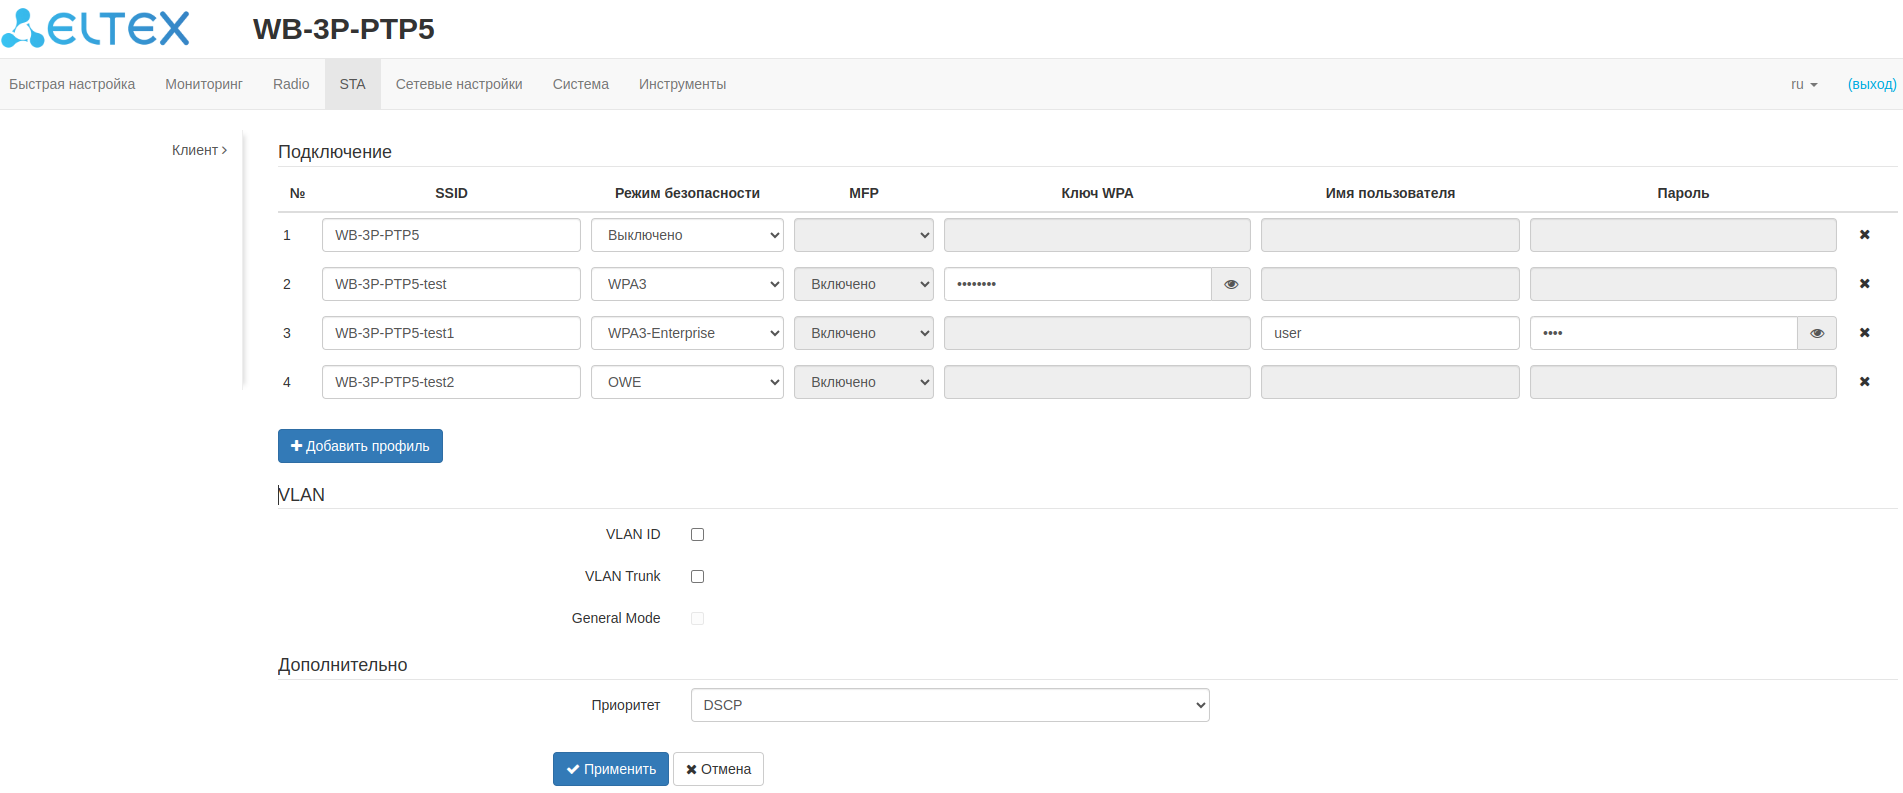Expand the DSCP priority dropdown
1903x793 pixels.
949,705
